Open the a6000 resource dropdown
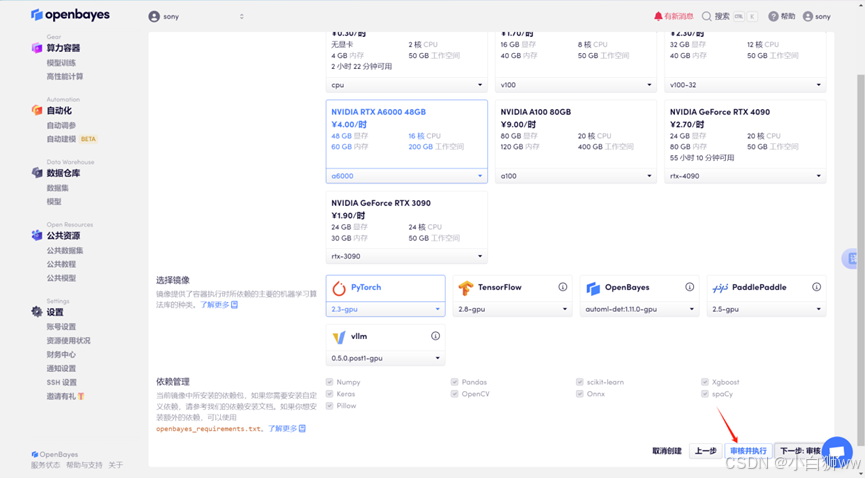The width and height of the screenshot is (865, 478). tap(407, 176)
